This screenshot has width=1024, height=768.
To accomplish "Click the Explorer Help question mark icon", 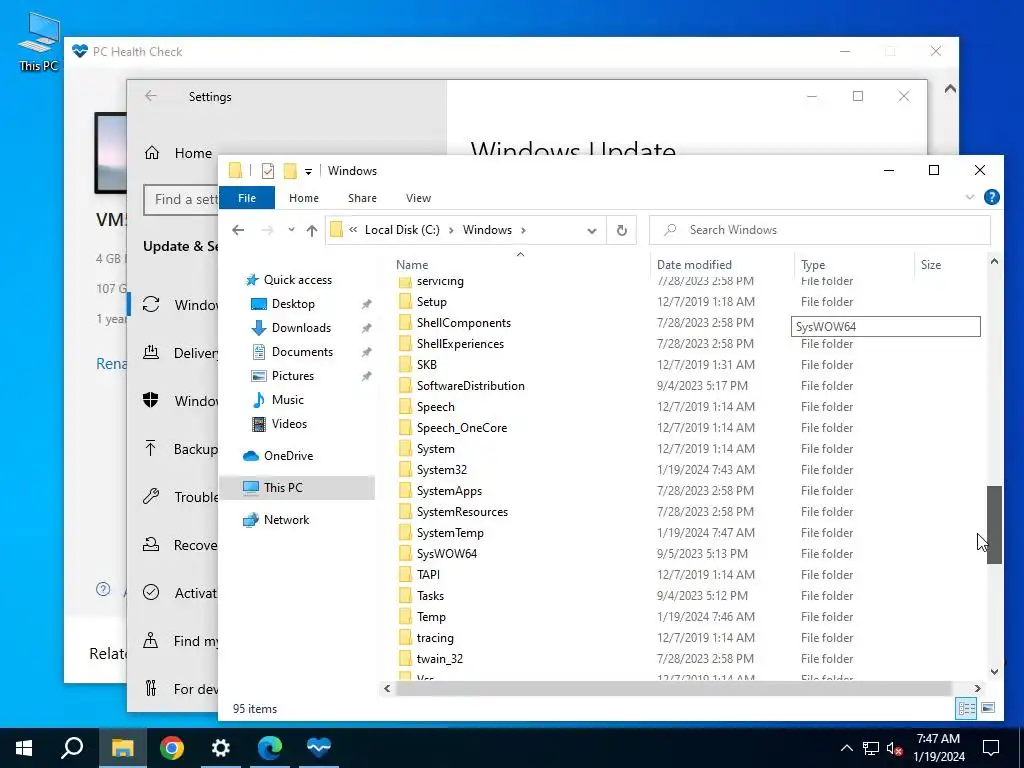I will [x=991, y=197].
